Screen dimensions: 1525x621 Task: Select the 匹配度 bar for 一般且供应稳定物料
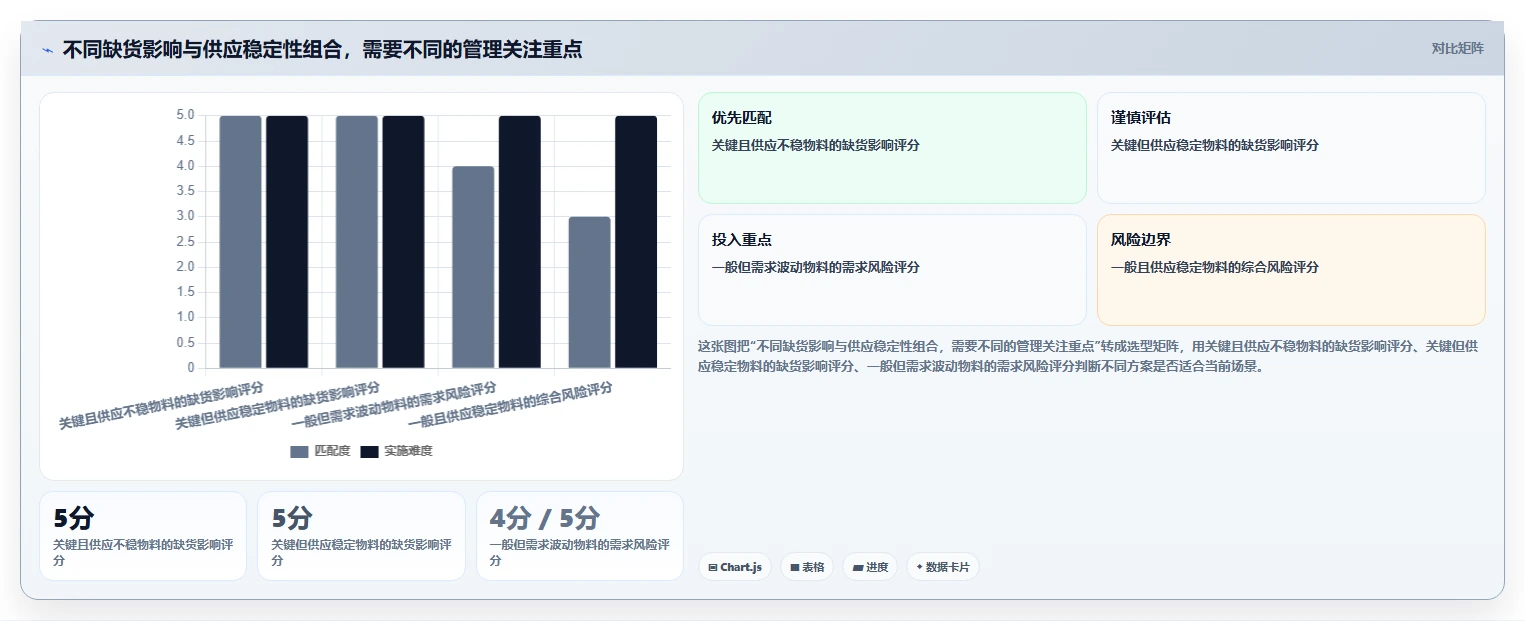pyautogui.click(x=589, y=292)
